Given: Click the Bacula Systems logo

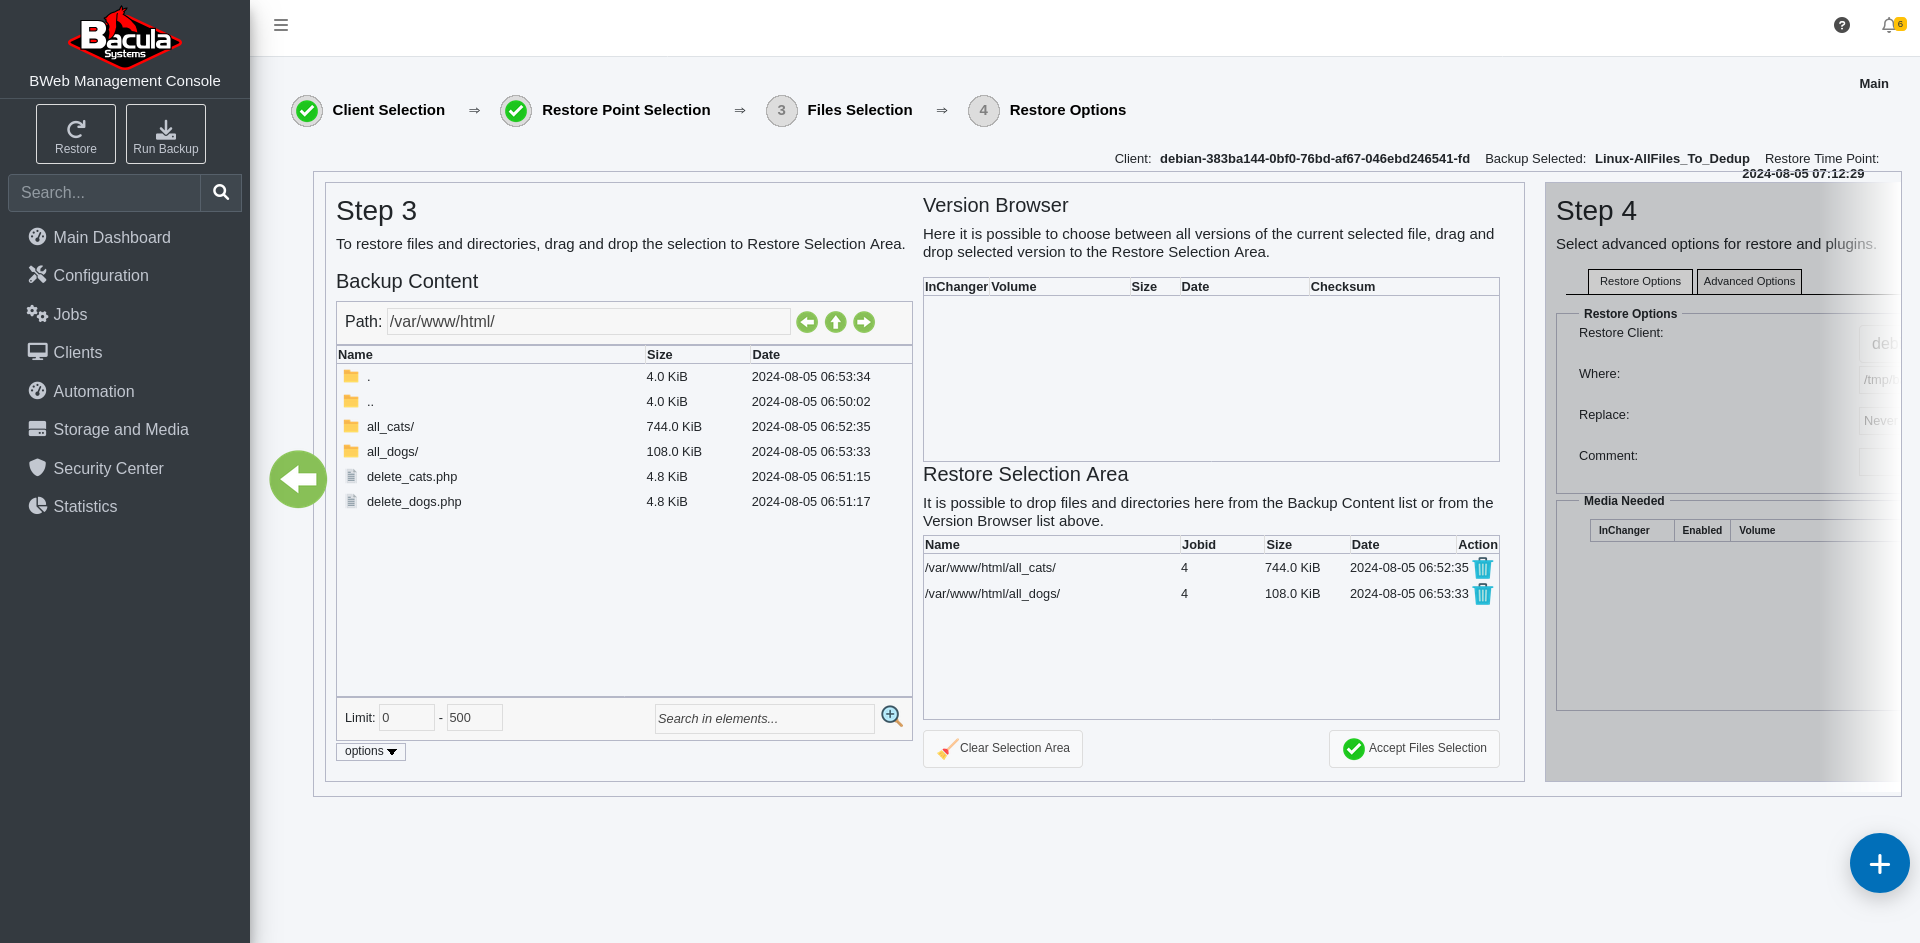Looking at the screenshot, I should coord(125,37).
